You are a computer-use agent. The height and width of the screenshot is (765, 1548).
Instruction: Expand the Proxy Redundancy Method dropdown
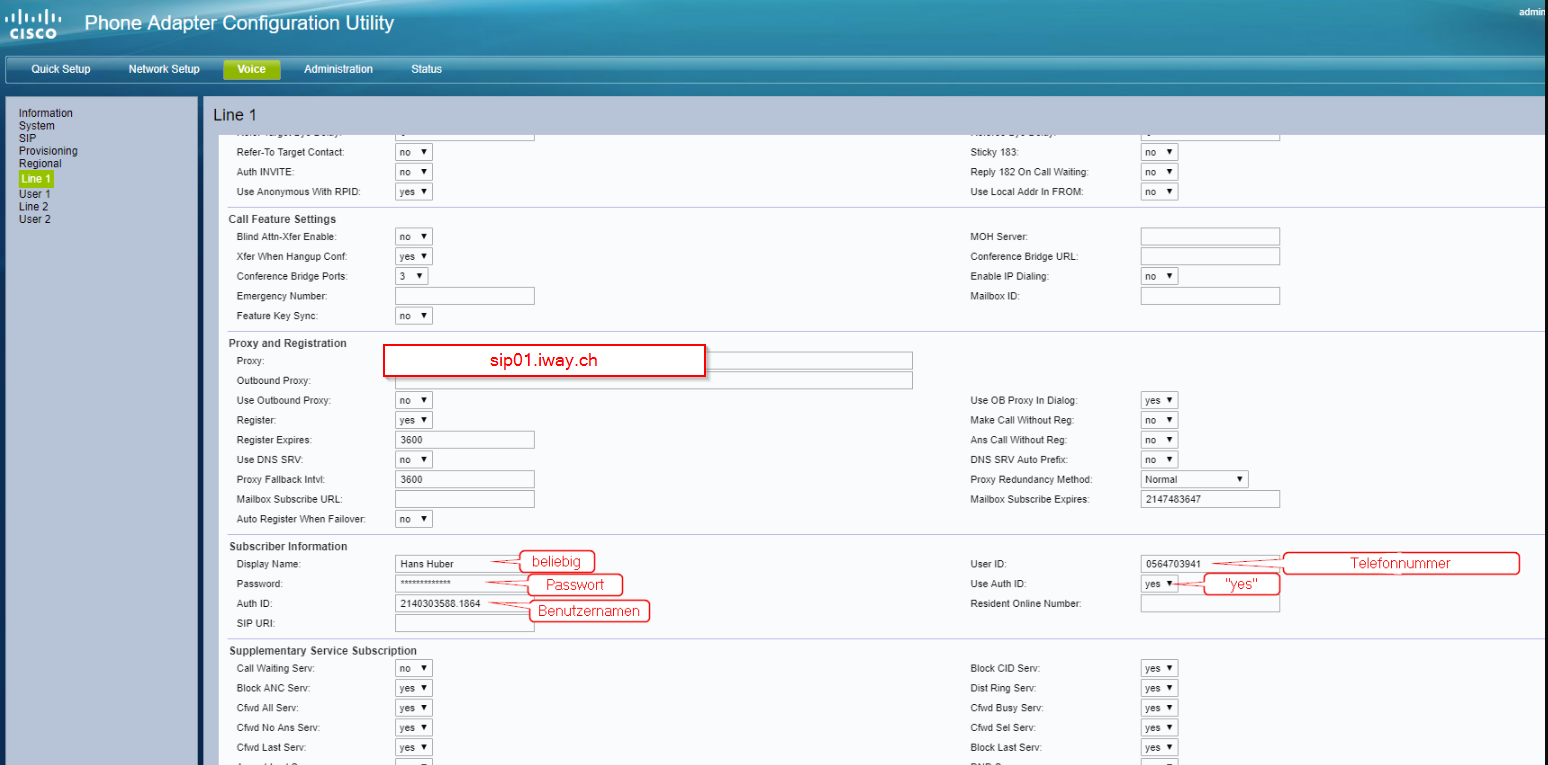tap(1195, 480)
